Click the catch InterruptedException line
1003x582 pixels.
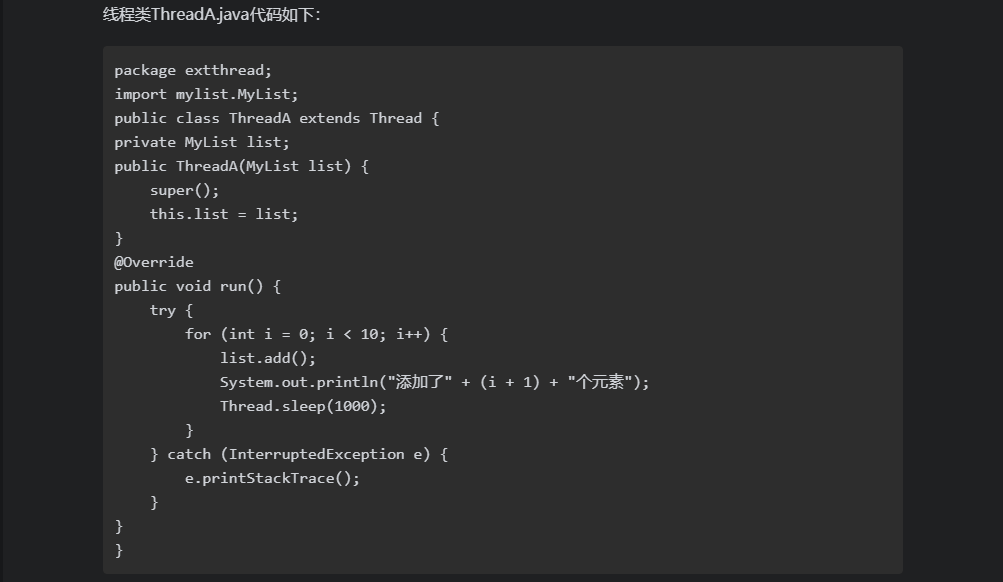coord(298,454)
